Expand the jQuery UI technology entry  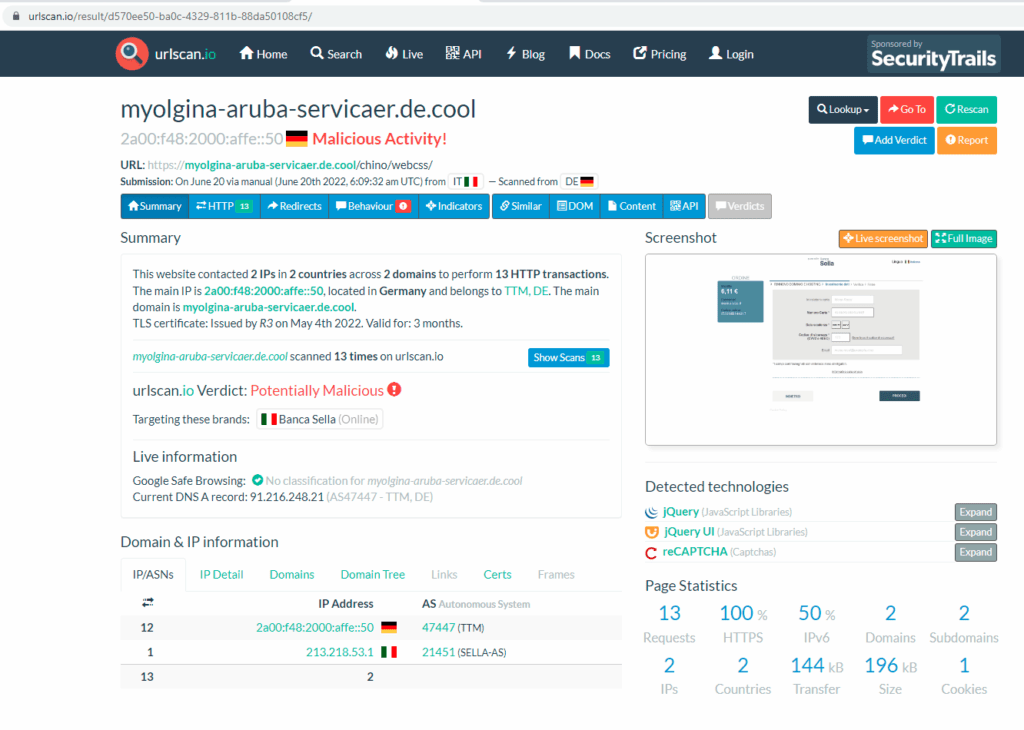pos(976,532)
